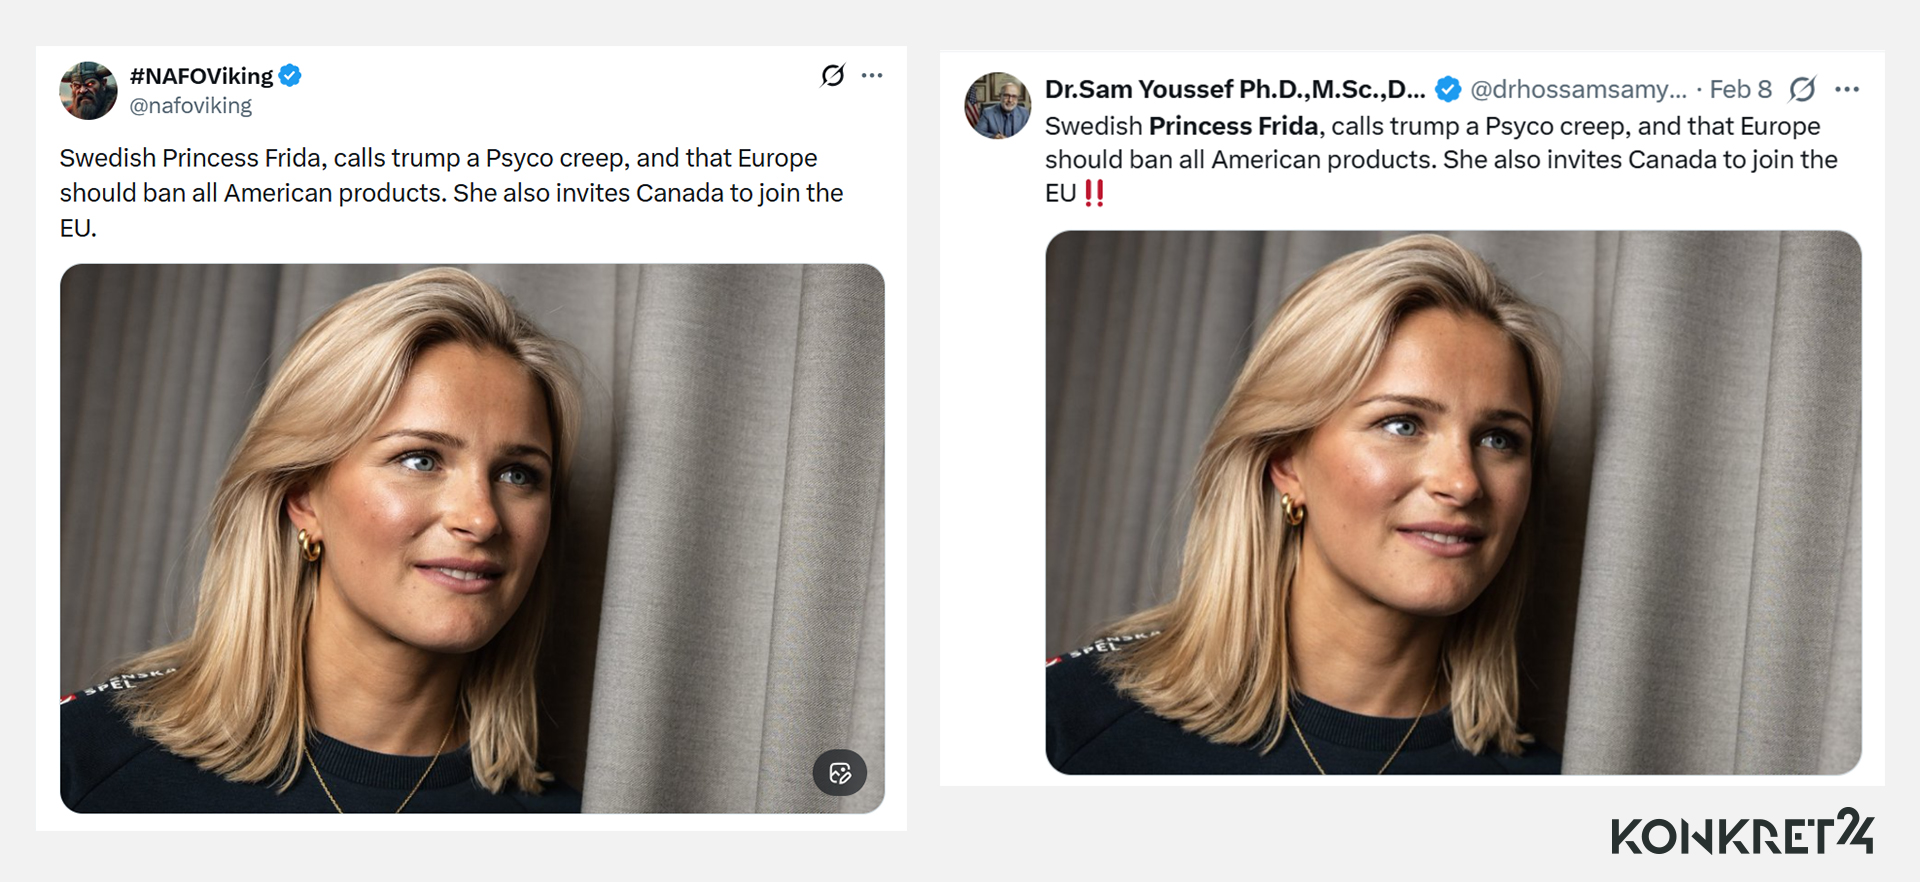Screen dimensions: 1920x882
Task: Open #NAFOViking's profile avatar
Action: 89,90
